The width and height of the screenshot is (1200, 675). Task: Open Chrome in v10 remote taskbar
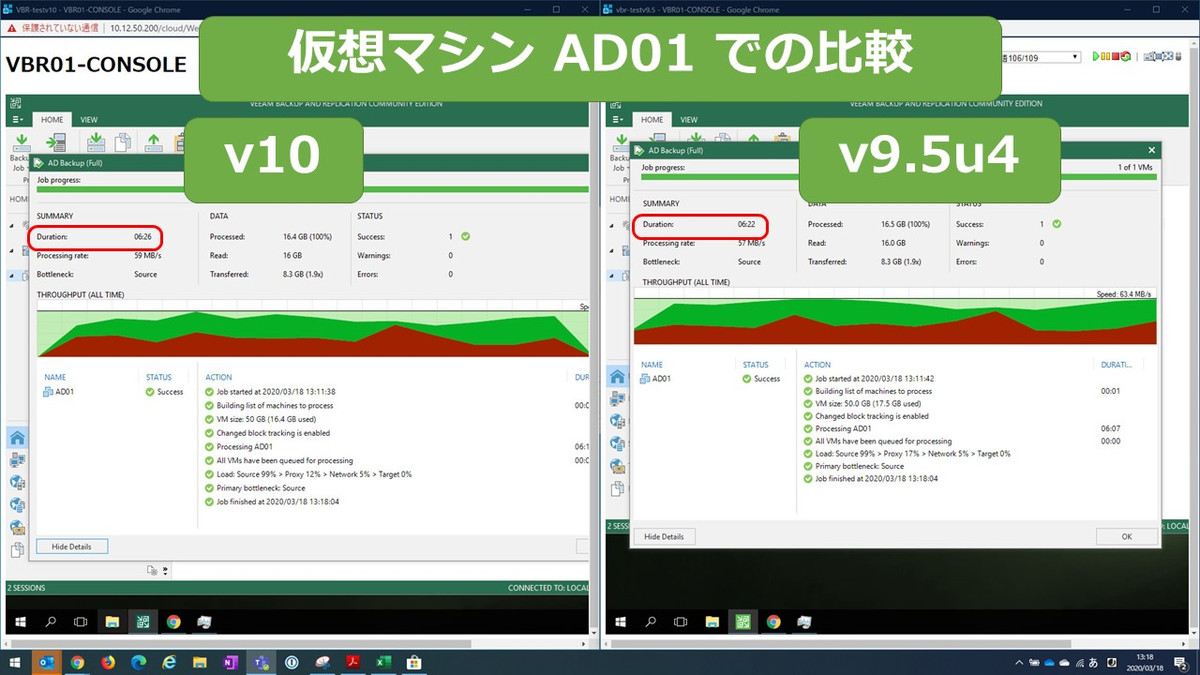tap(173, 621)
